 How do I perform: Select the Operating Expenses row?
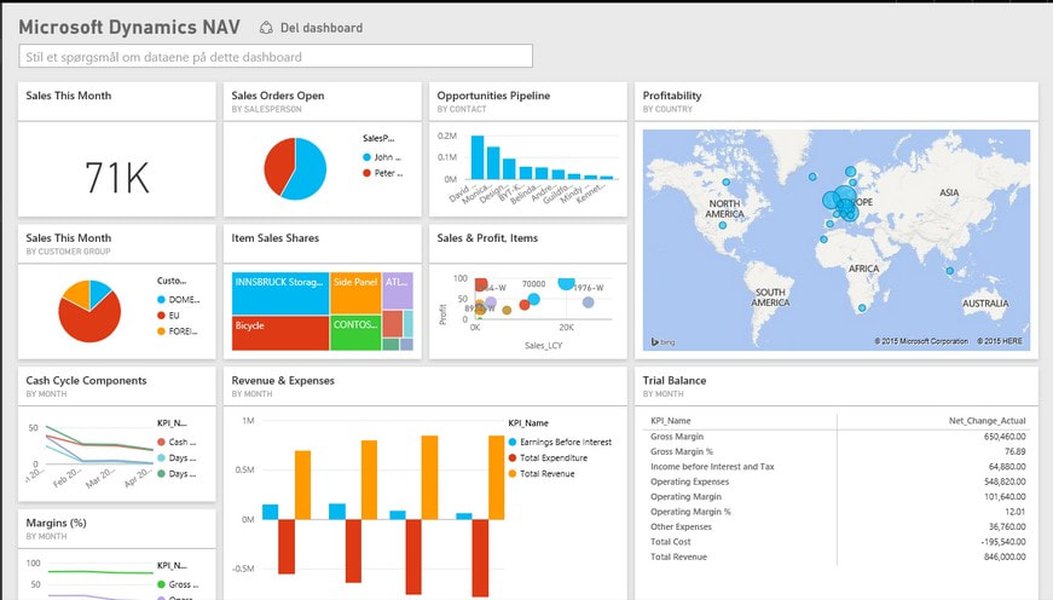pyautogui.click(x=837, y=482)
